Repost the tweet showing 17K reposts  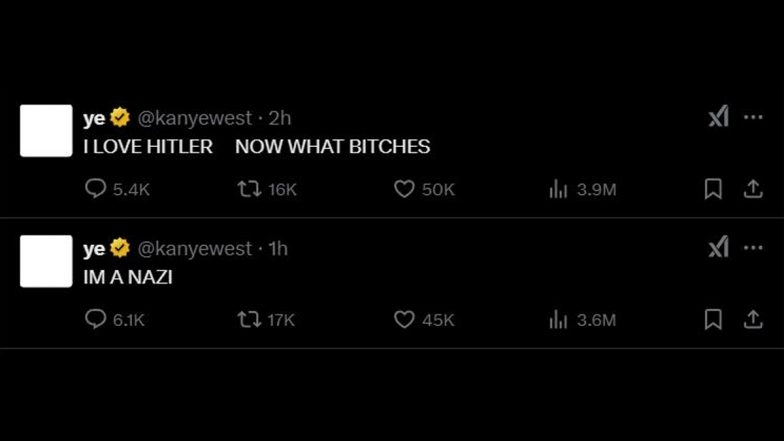click(x=249, y=319)
